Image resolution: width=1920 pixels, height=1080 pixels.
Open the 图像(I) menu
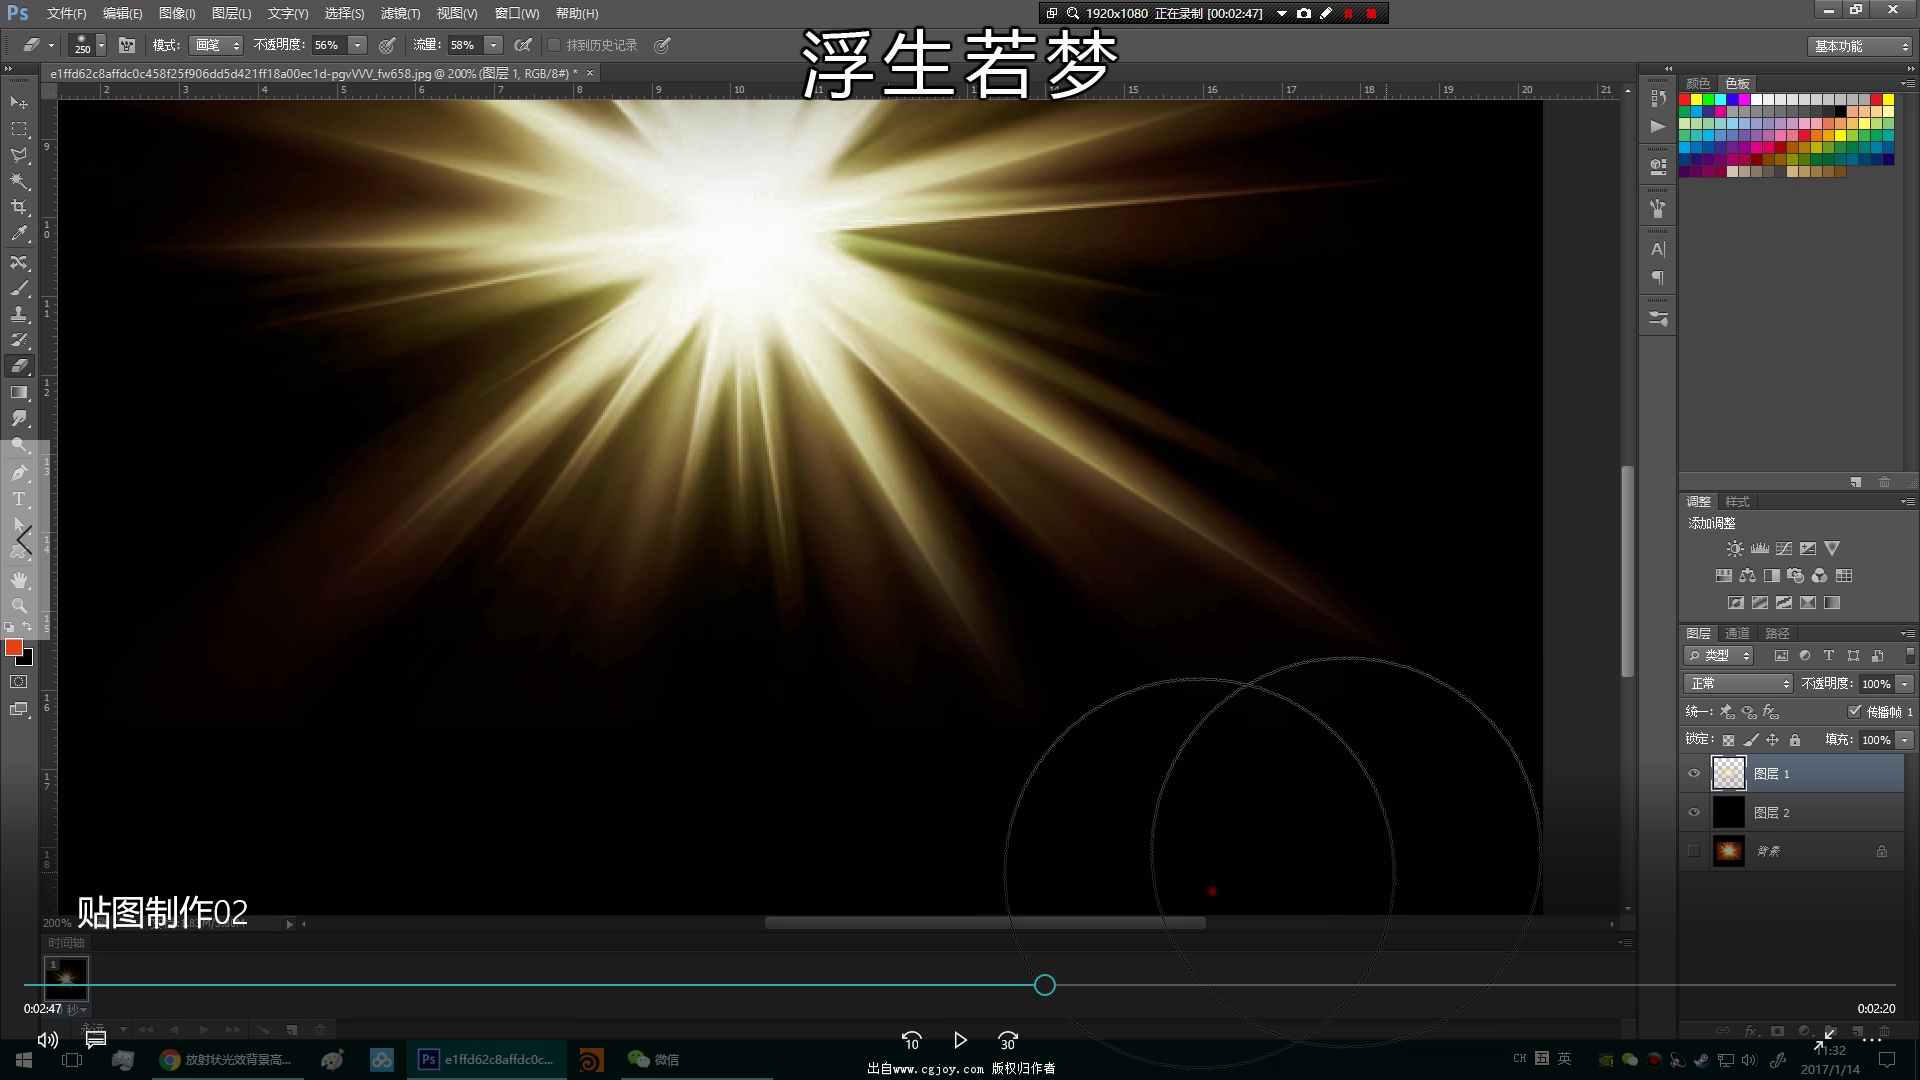[177, 13]
